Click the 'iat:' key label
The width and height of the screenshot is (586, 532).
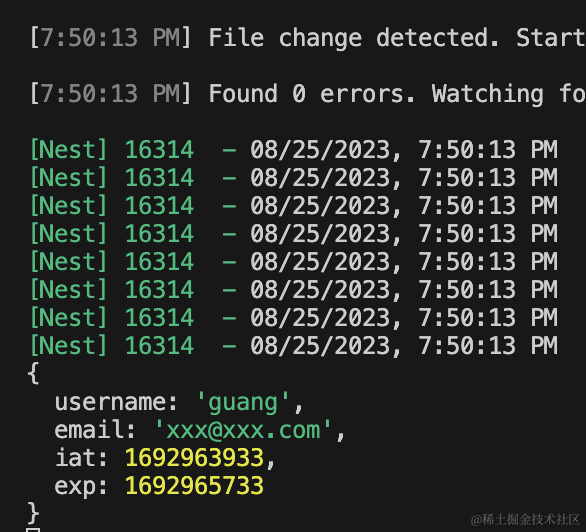click(81, 458)
